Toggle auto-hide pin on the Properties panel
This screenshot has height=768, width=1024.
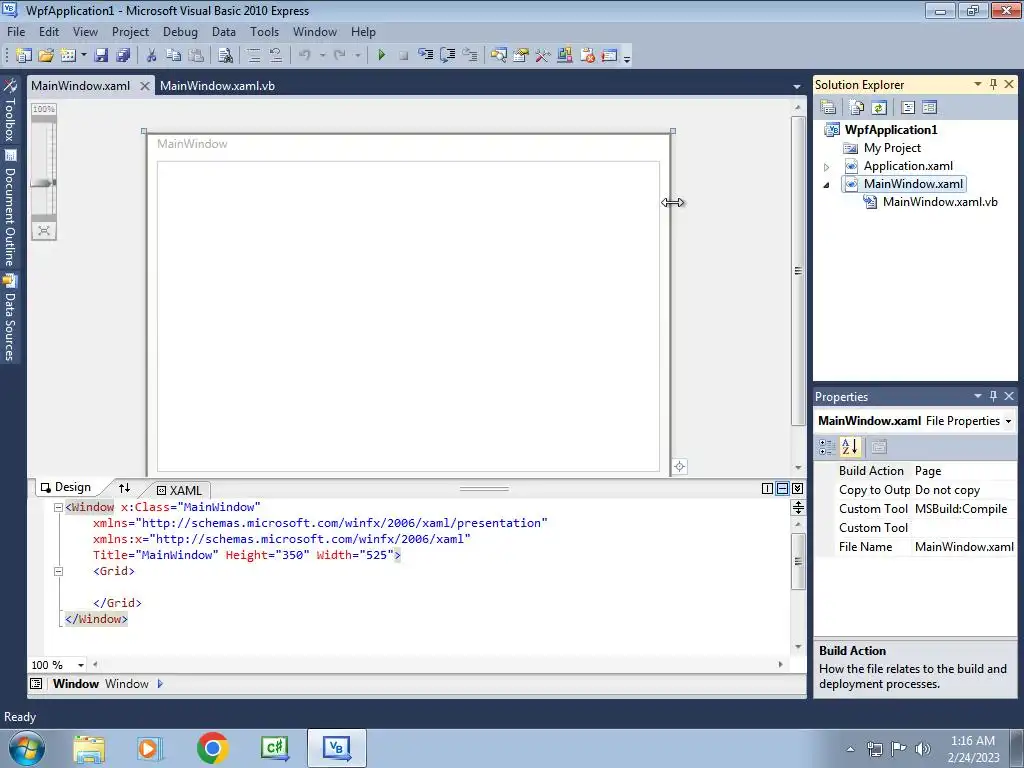[993, 396]
